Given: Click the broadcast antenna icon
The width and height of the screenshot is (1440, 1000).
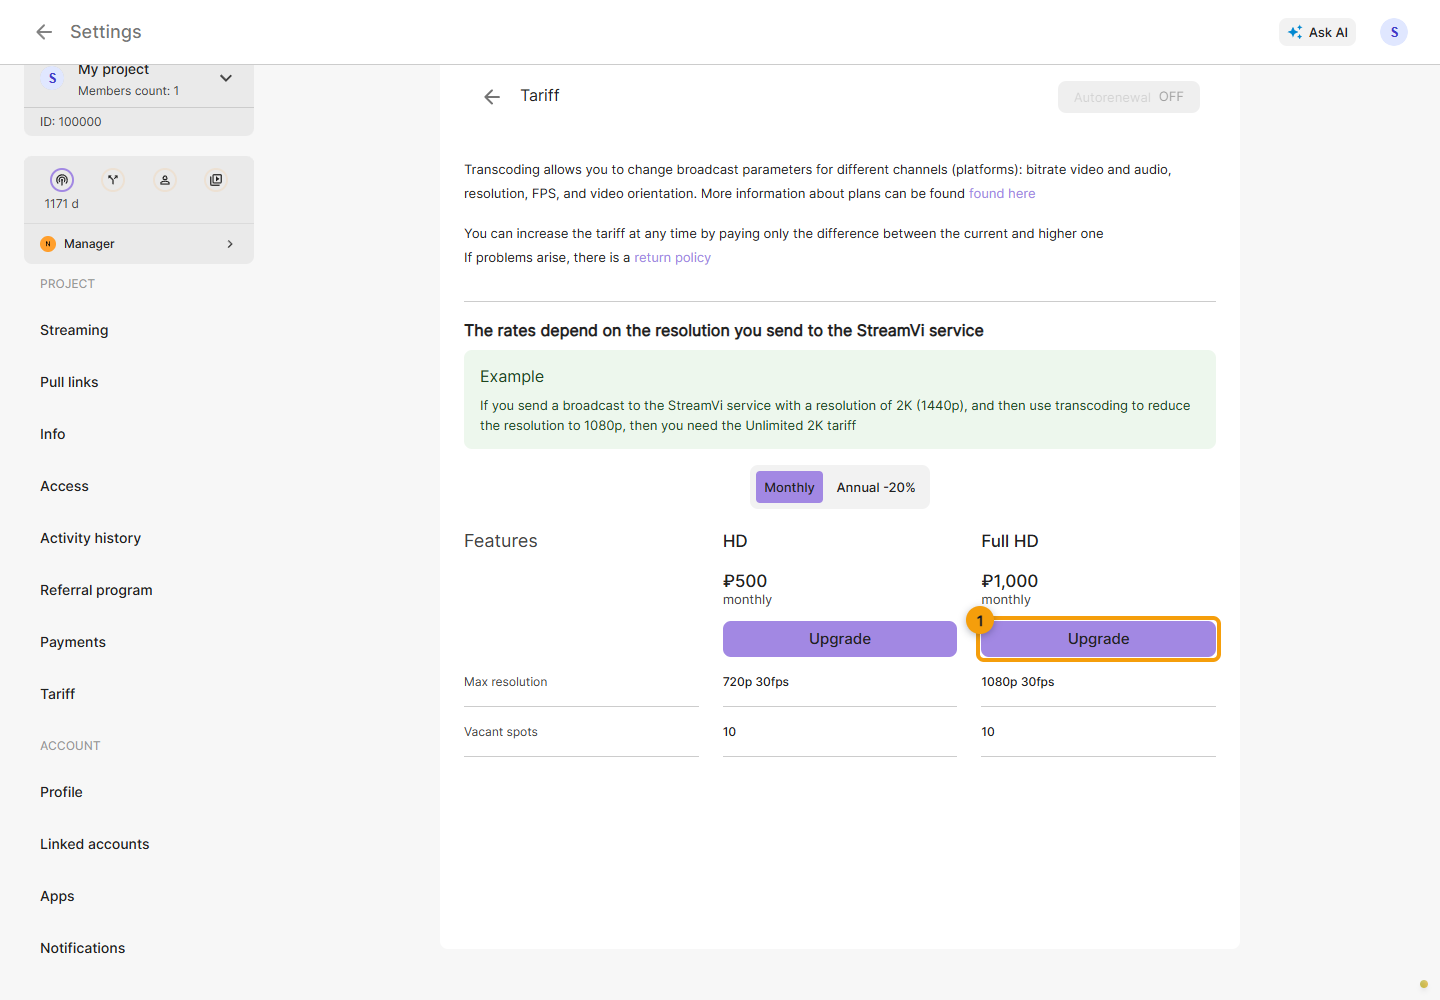Looking at the screenshot, I should [62, 180].
